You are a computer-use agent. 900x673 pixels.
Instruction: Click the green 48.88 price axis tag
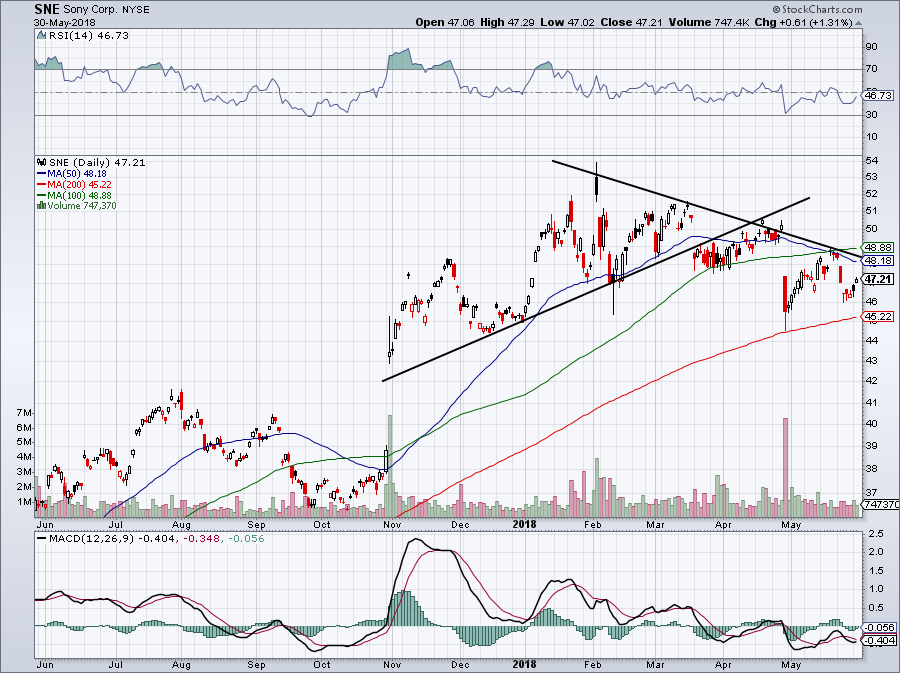878,247
